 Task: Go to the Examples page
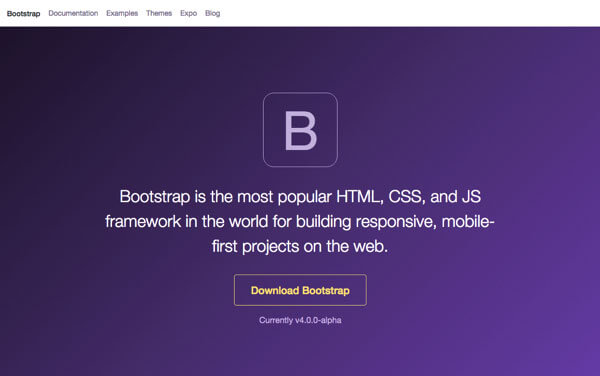122,13
